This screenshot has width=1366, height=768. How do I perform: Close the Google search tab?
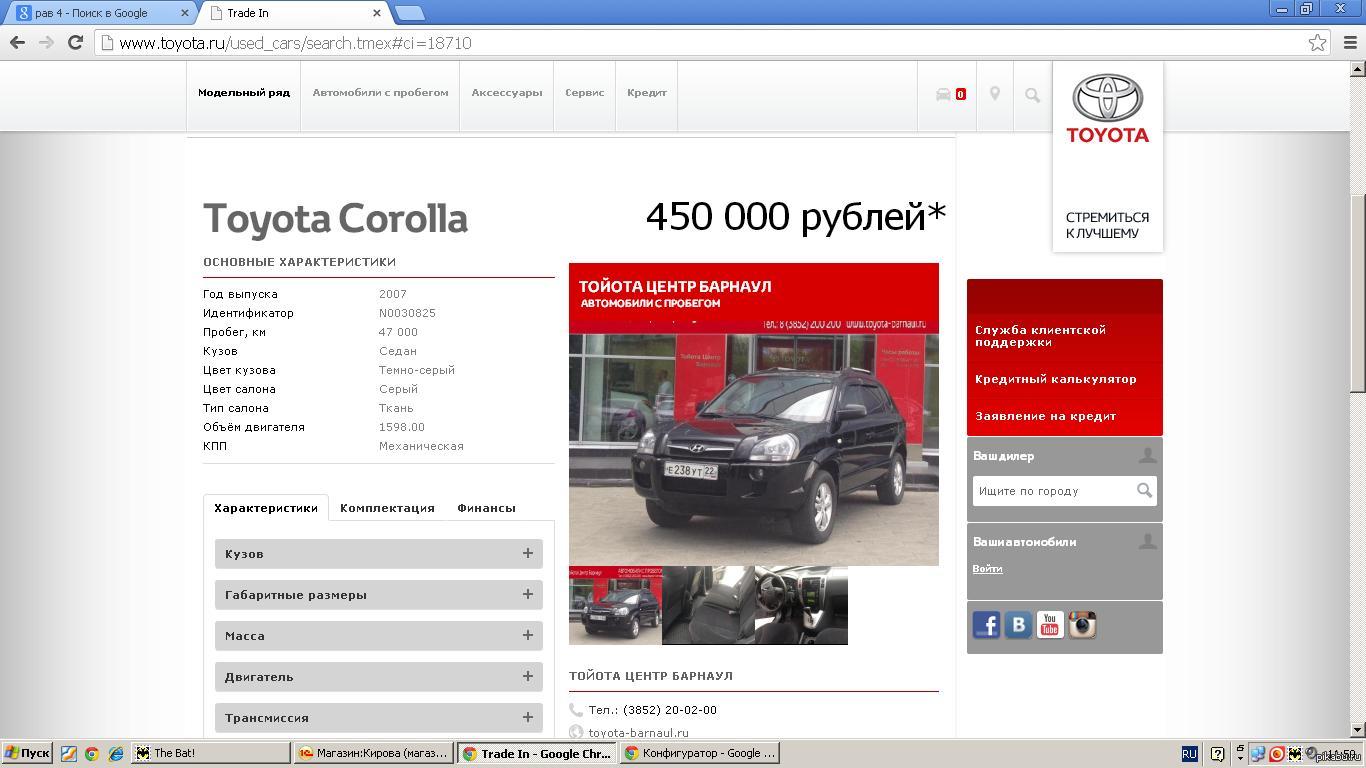[185, 13]
